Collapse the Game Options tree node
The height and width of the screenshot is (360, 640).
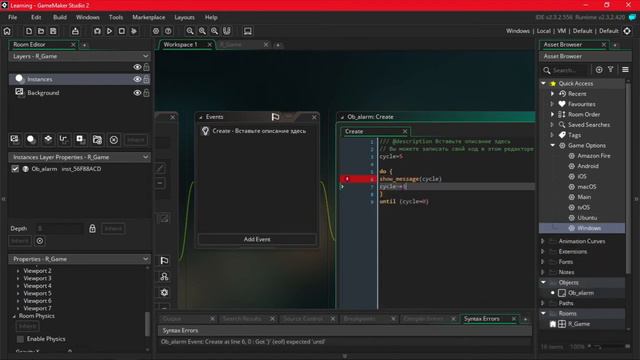[553, 145]
